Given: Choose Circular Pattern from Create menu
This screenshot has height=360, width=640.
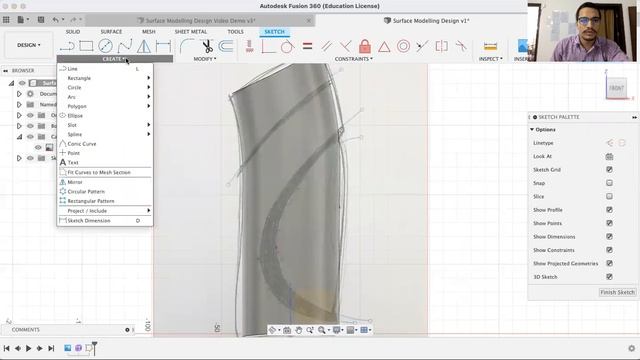Looking at the screenshot, I should [x=105, y=191].
